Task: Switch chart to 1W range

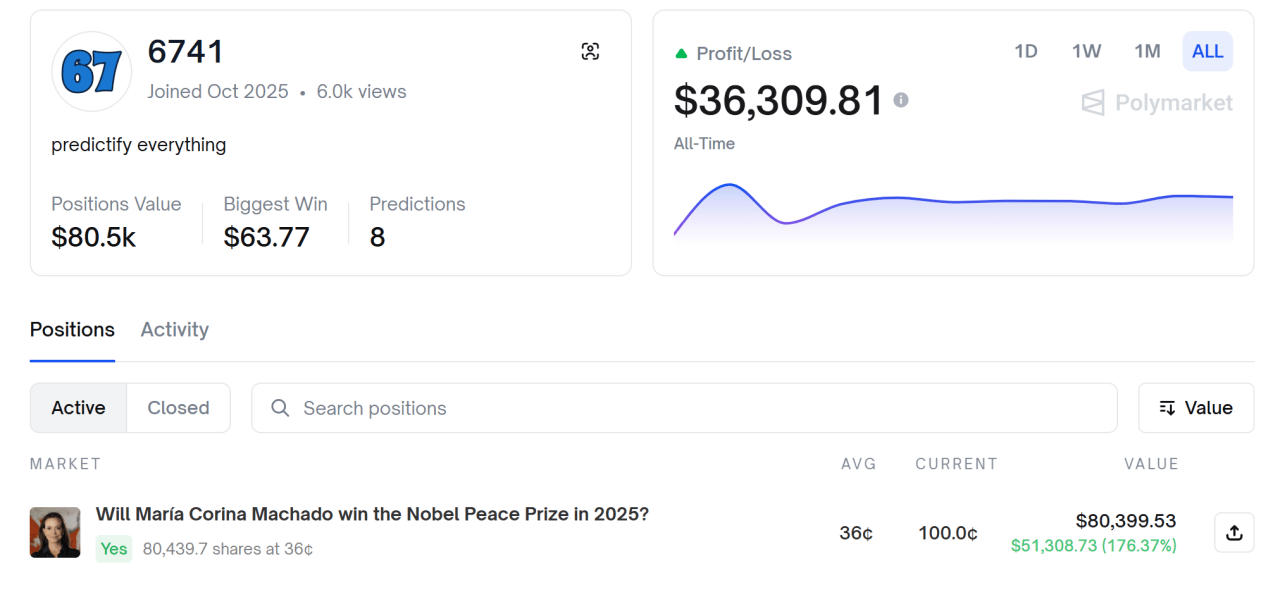Action: (x=1086, y=52)
